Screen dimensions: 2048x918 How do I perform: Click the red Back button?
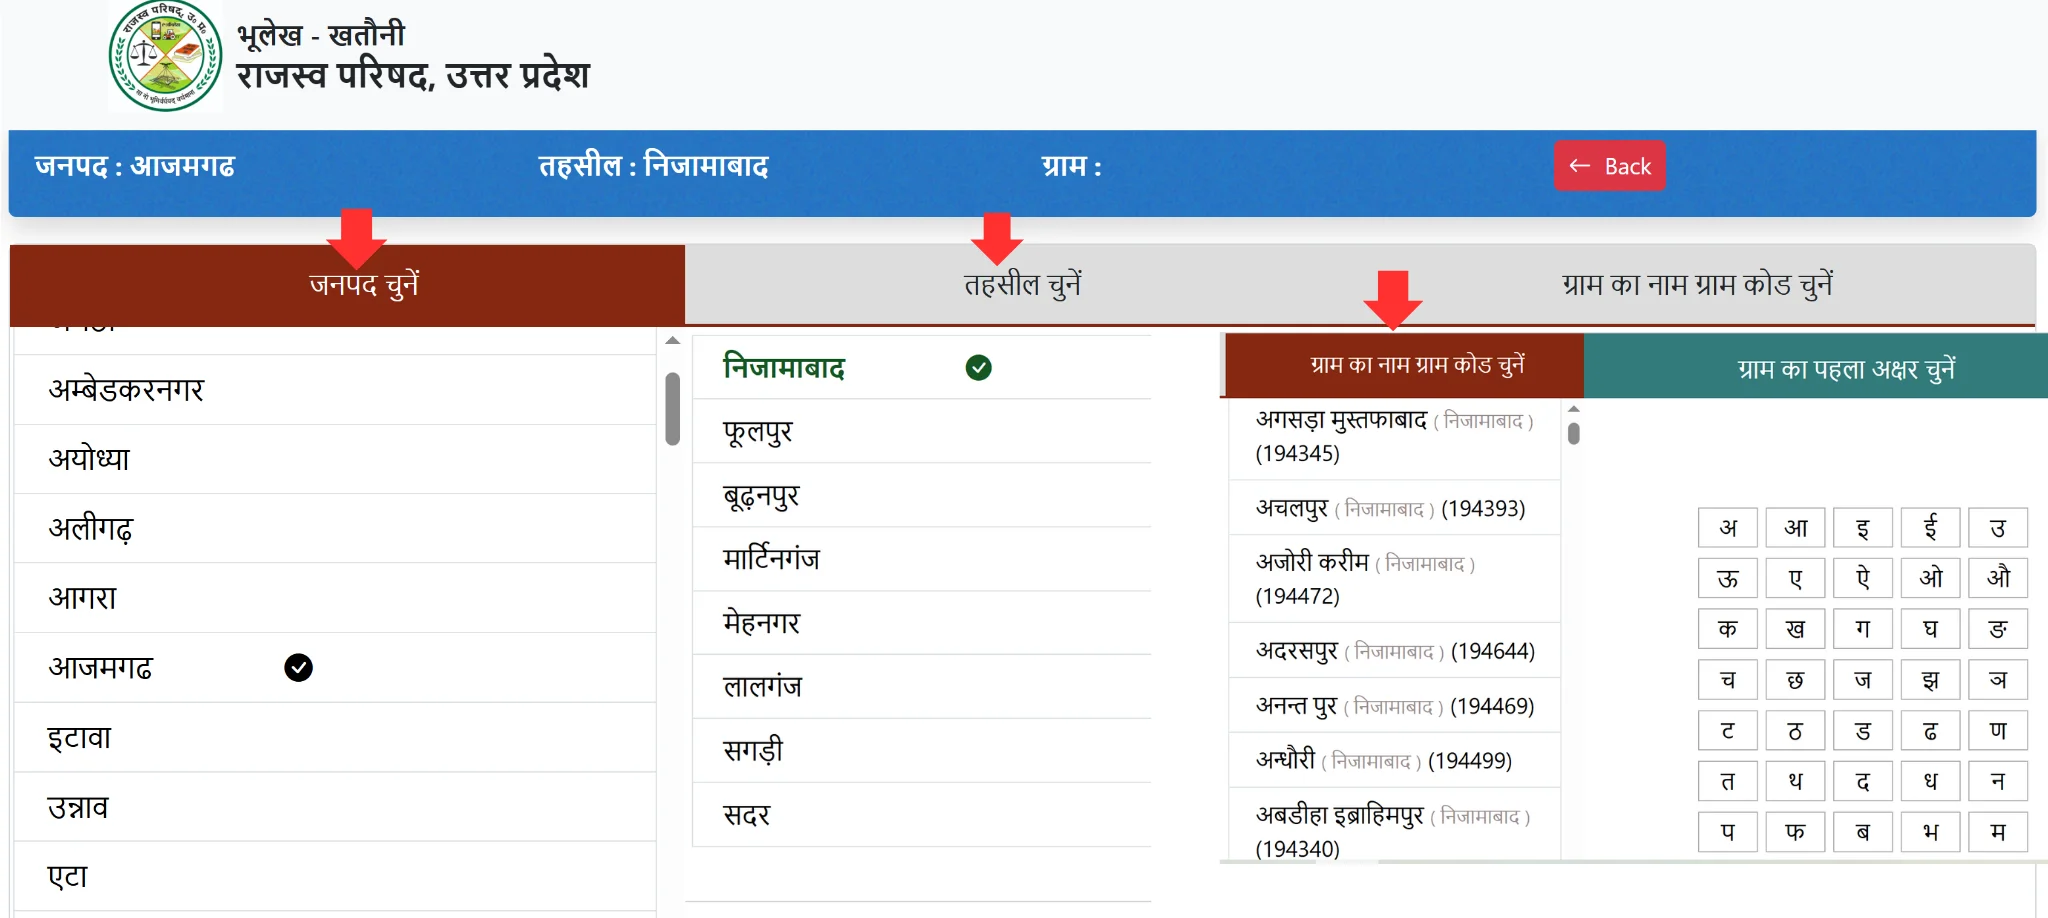1609,166
